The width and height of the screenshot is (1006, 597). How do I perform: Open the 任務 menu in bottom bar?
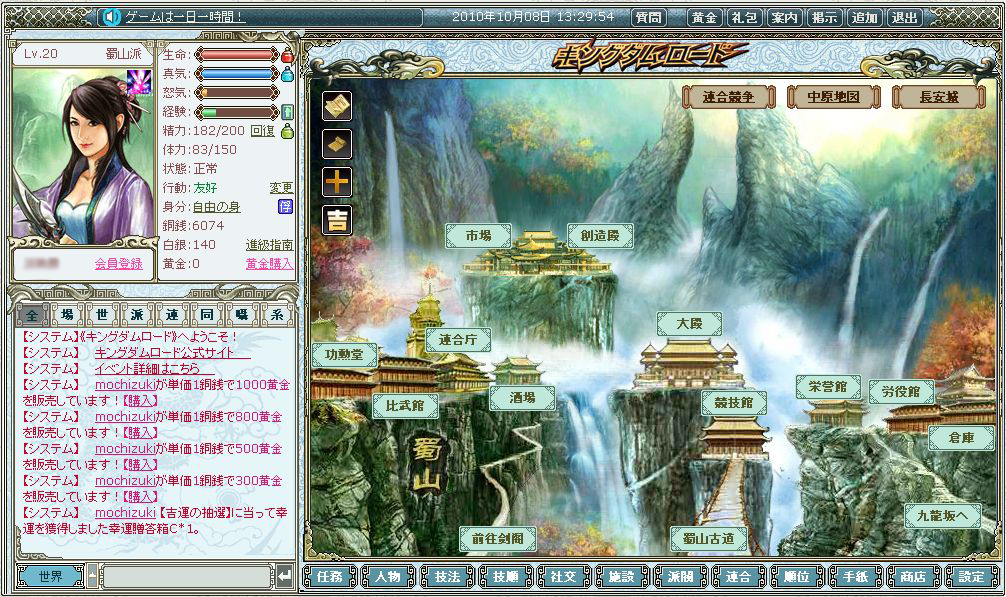click(329, 577)
